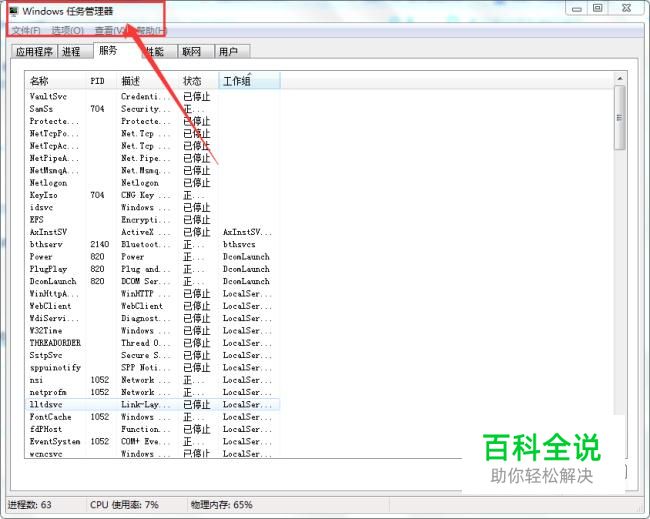The image size is (650, 519).
Task: Click the Task Manager title bar icon
Action: coord(14,11)
